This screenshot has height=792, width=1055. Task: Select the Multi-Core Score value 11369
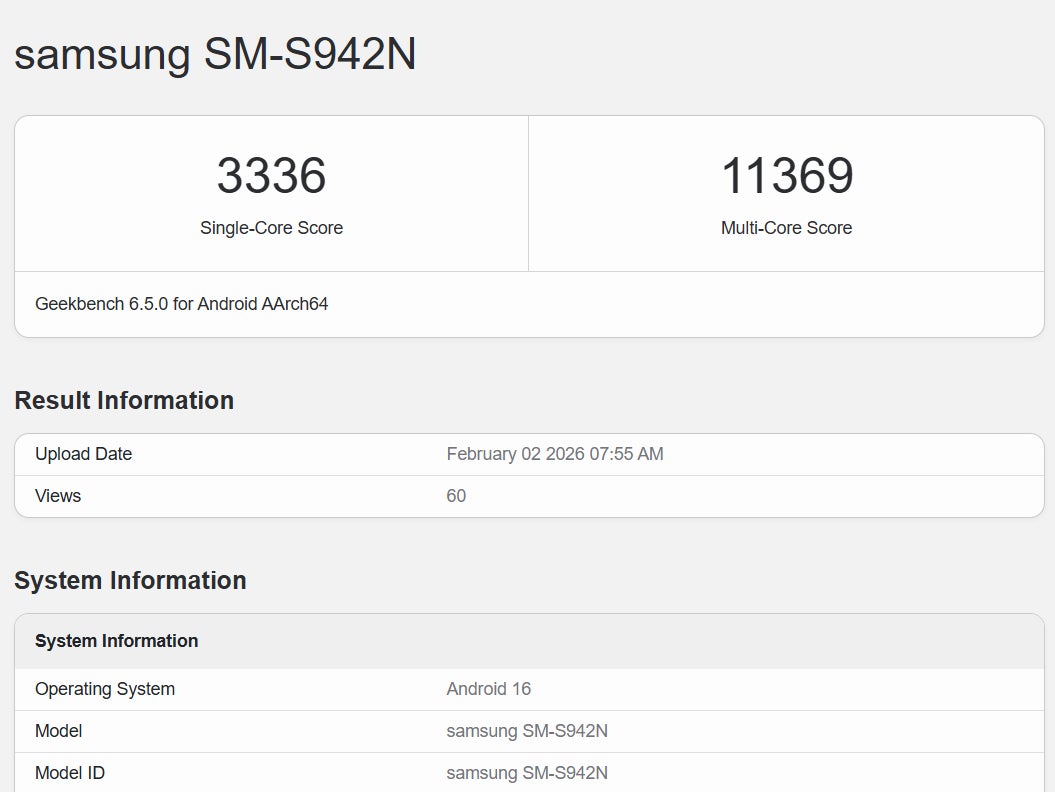pyautogui.click(x=786, y=177)
